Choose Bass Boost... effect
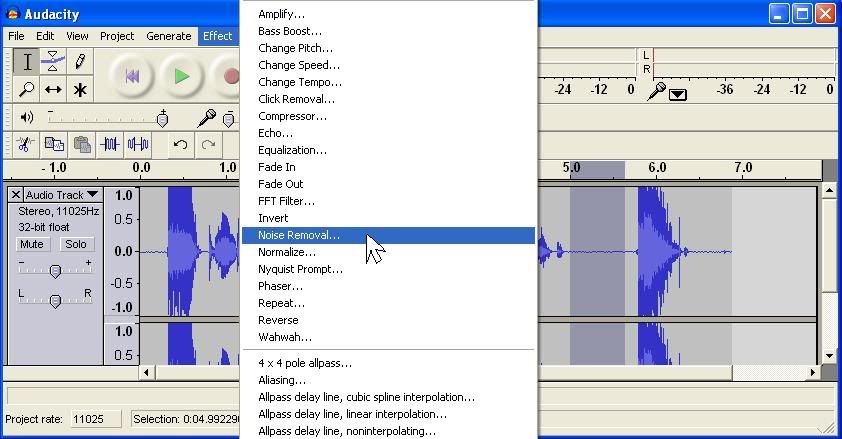842x439 pixels. click(x=388, y=31)
